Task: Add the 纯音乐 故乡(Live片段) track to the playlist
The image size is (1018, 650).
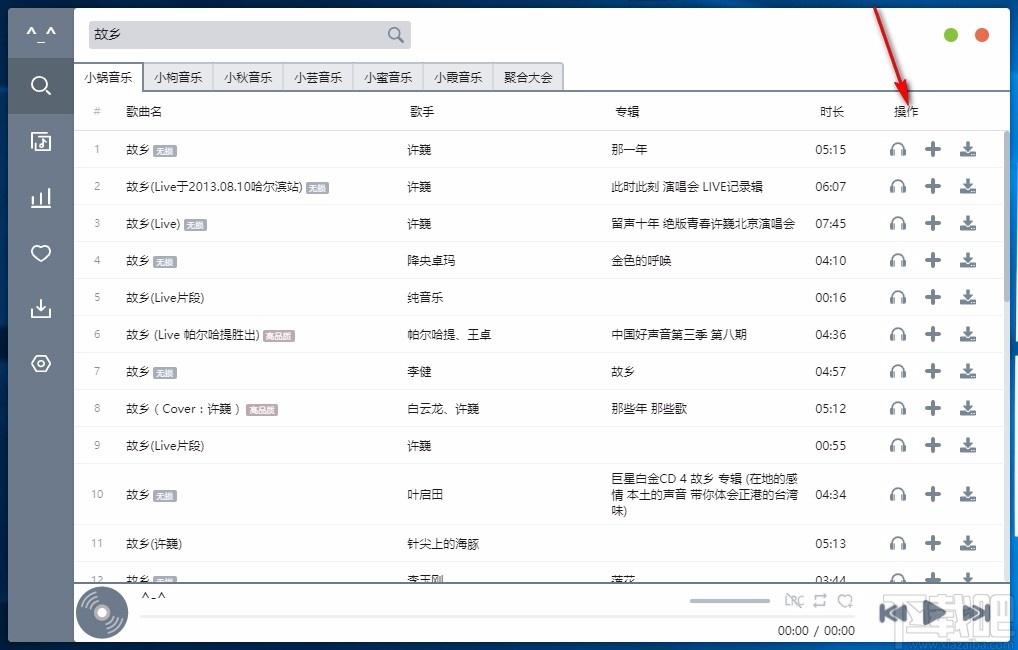Action: (933, 297)
